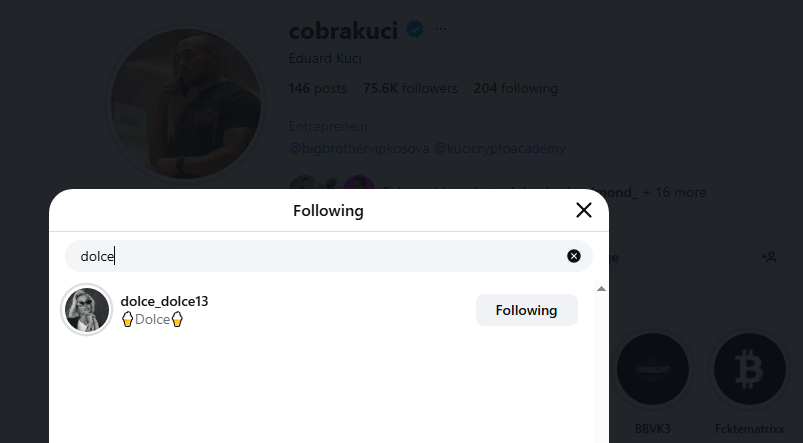This screenshot has height=443, width=803.
Task: Open the three-dot options menu beside cobrakuci
Action: 441,30
